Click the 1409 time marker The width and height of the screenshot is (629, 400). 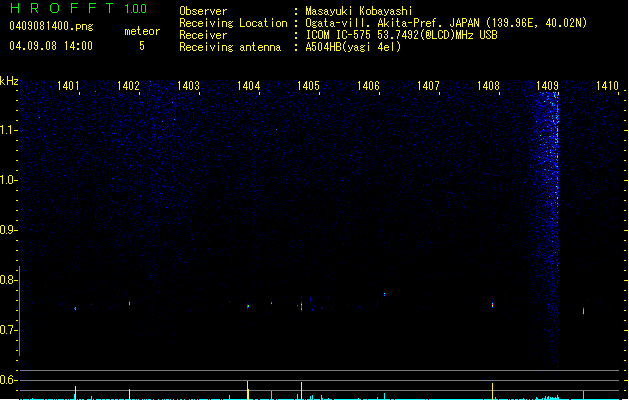pos(548,85)
